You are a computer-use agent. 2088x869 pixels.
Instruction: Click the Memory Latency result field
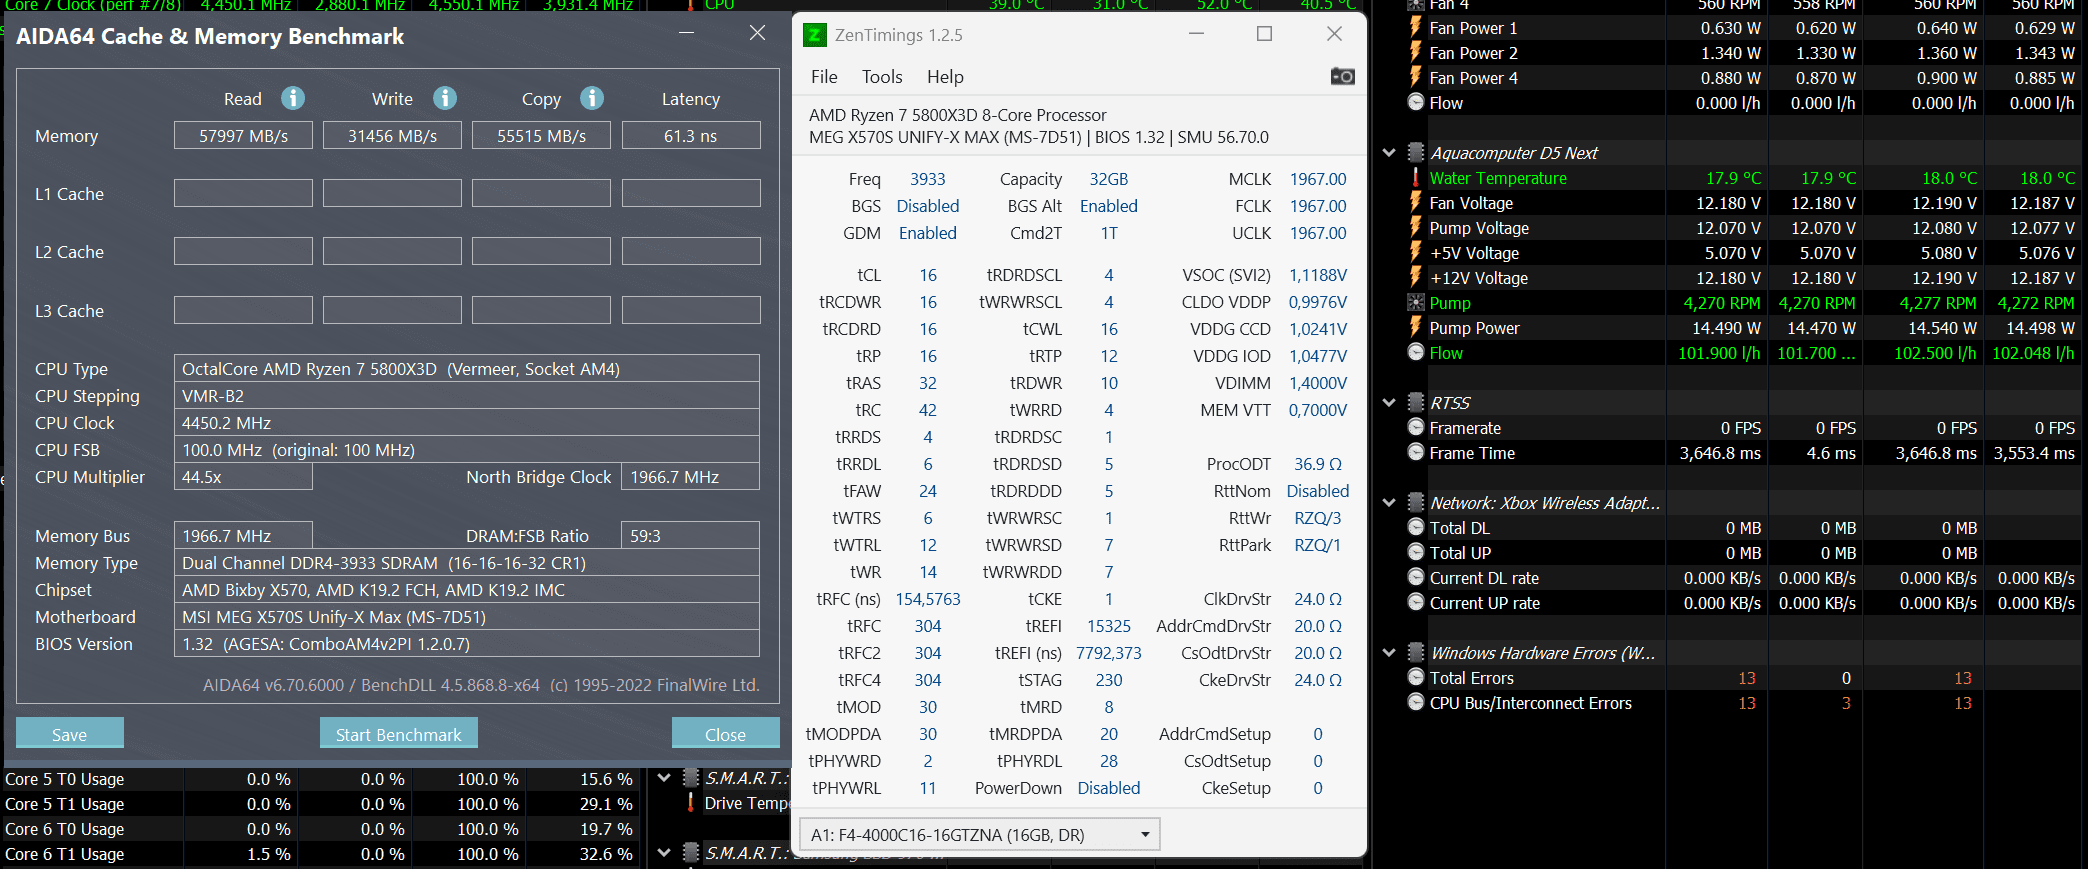click(691, 136)
